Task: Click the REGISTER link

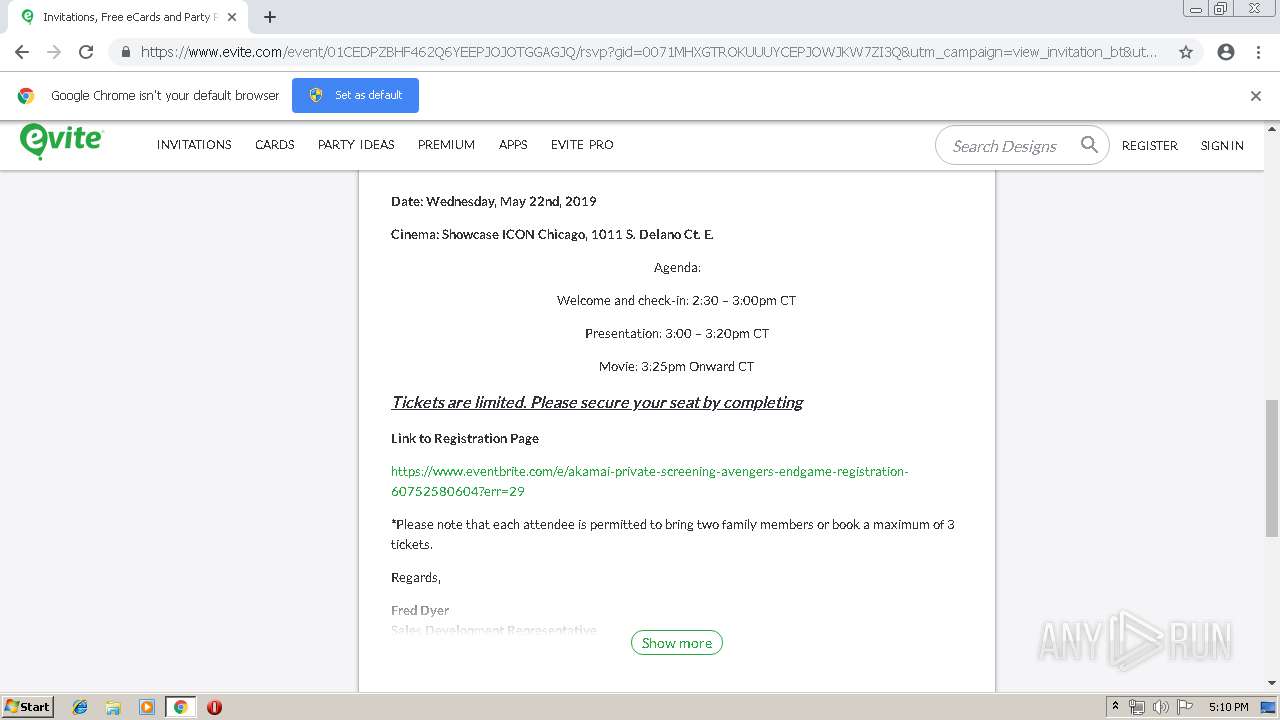Action: point(1150,146)
